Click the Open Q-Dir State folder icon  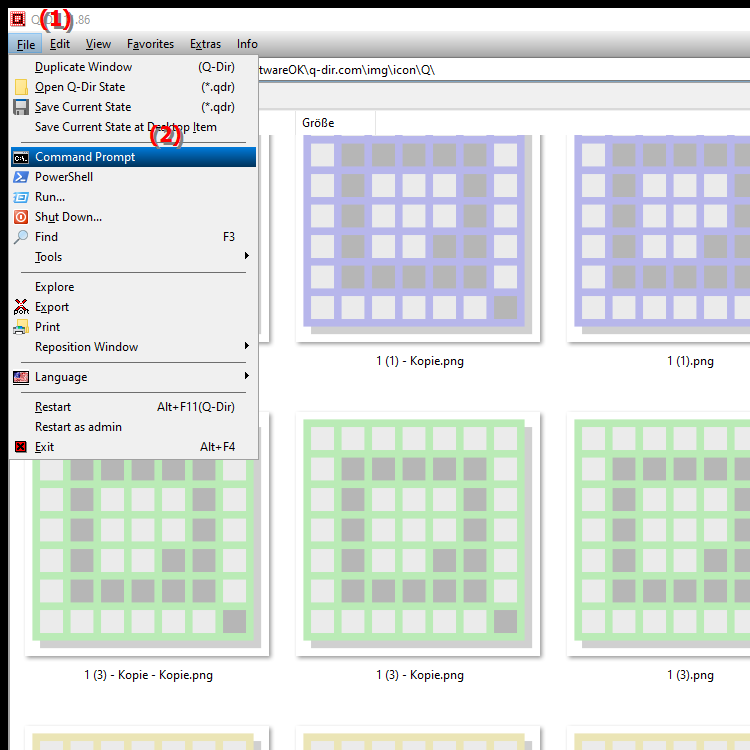21,87
